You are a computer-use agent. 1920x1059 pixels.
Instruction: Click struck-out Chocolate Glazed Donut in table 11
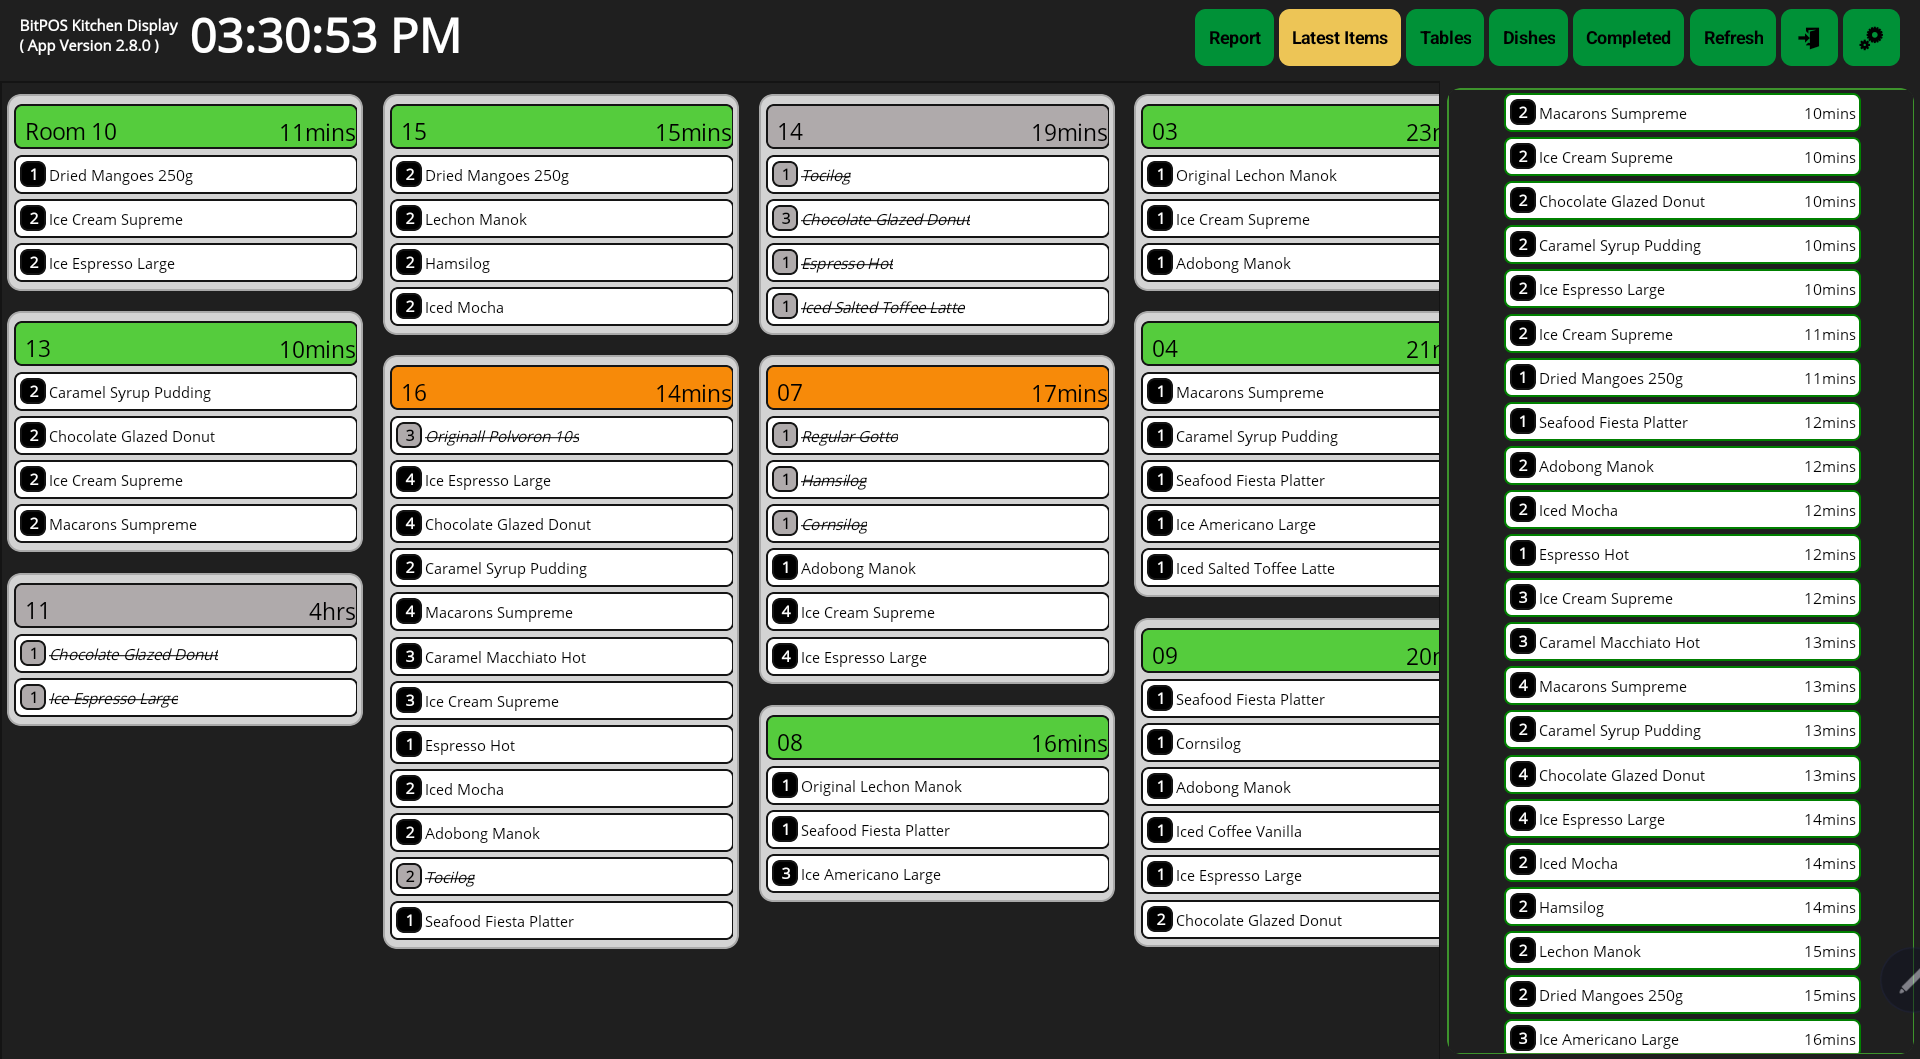point(186,654)
